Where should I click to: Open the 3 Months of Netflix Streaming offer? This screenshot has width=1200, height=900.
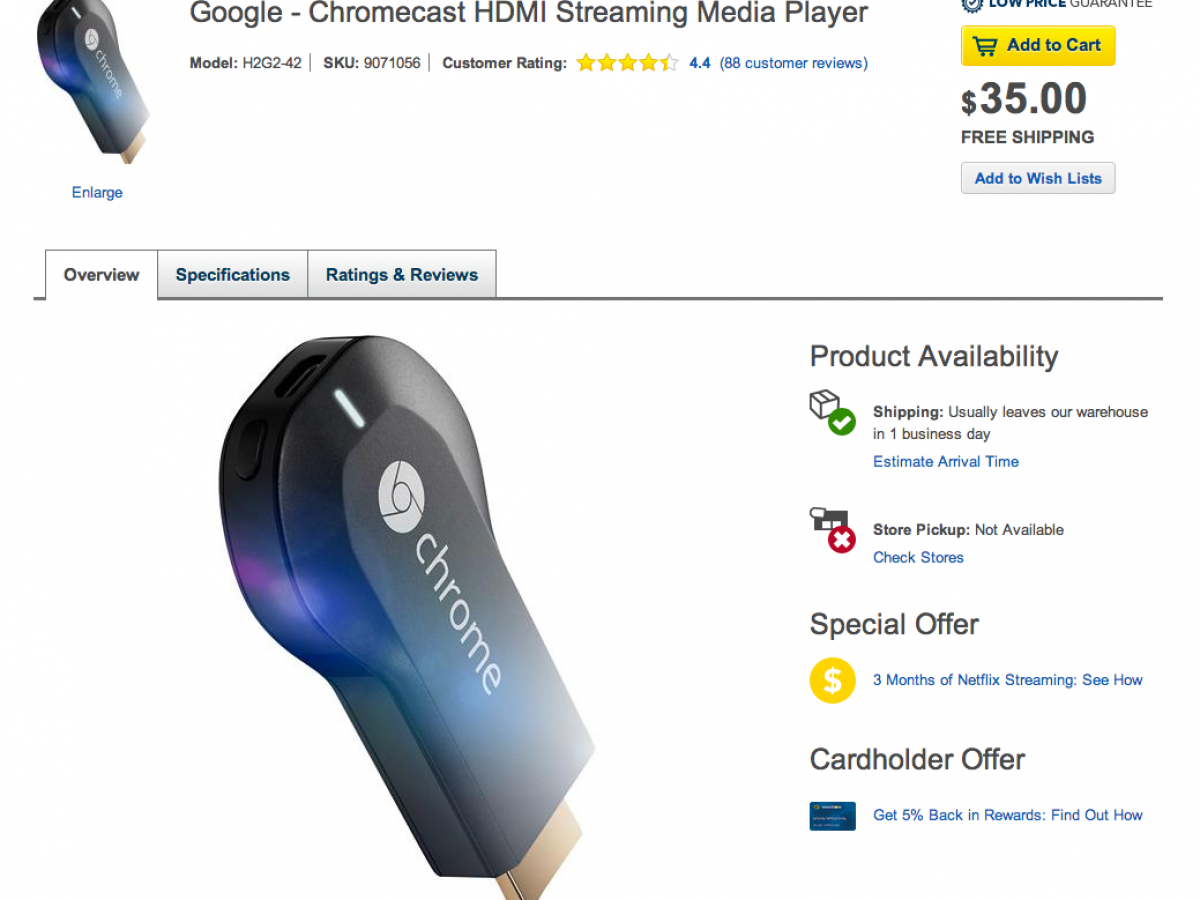(1007, 680)
